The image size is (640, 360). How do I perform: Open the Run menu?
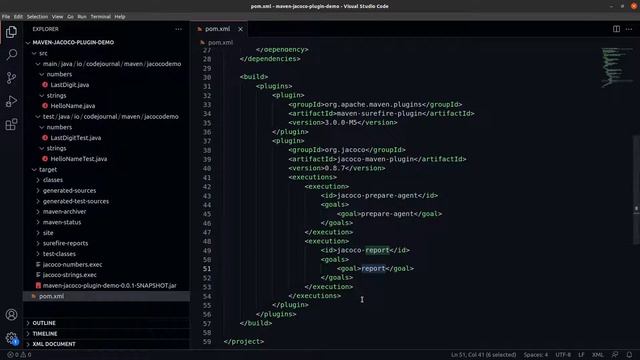pos(82,17)
